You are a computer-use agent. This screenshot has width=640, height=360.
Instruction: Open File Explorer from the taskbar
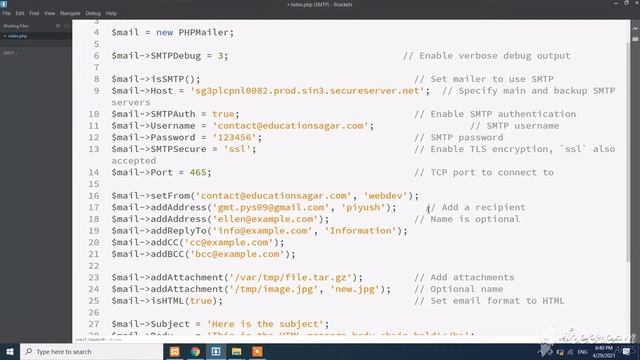coord(236,351)
